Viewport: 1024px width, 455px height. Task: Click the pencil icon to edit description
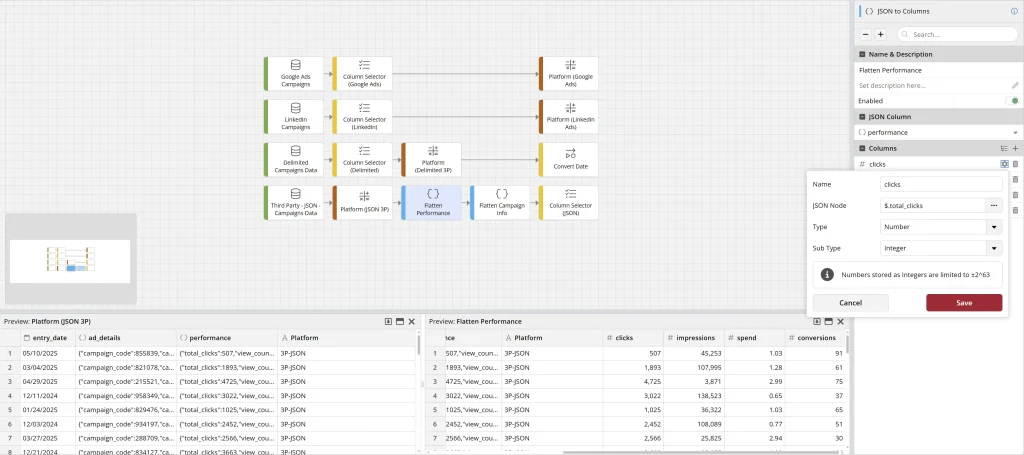[1015, 86]
